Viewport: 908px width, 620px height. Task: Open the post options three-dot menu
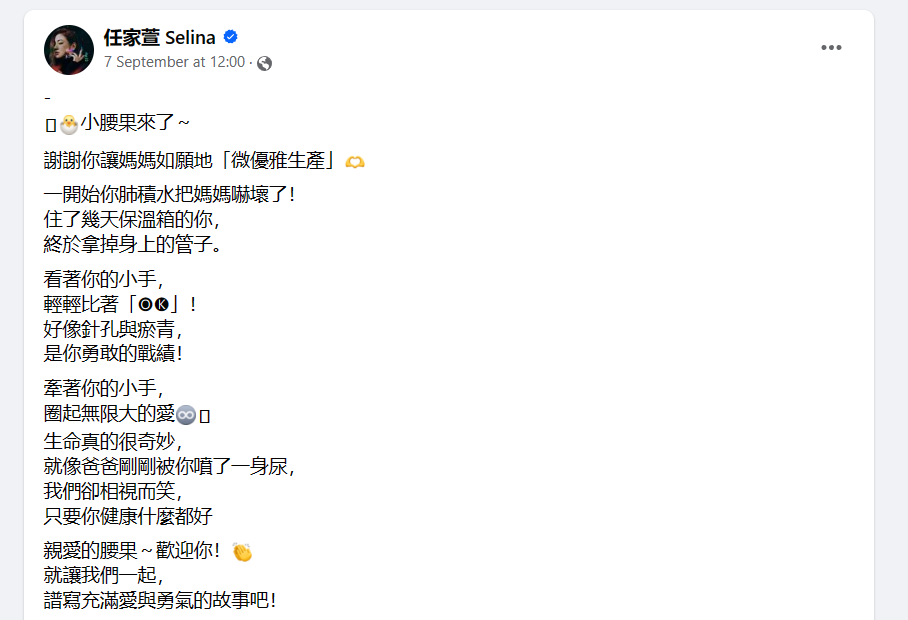[831, 48]
